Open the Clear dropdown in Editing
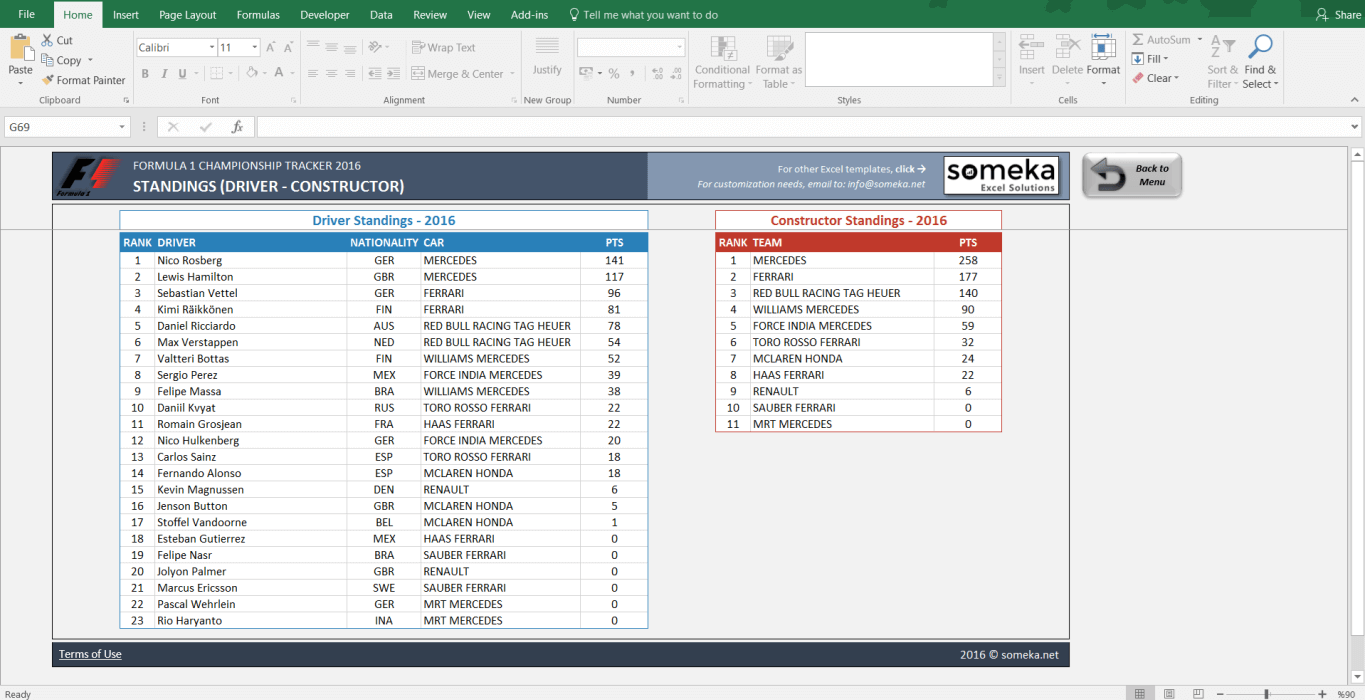The width and height of the screenshot is (1365, 700). point(1156,78)
